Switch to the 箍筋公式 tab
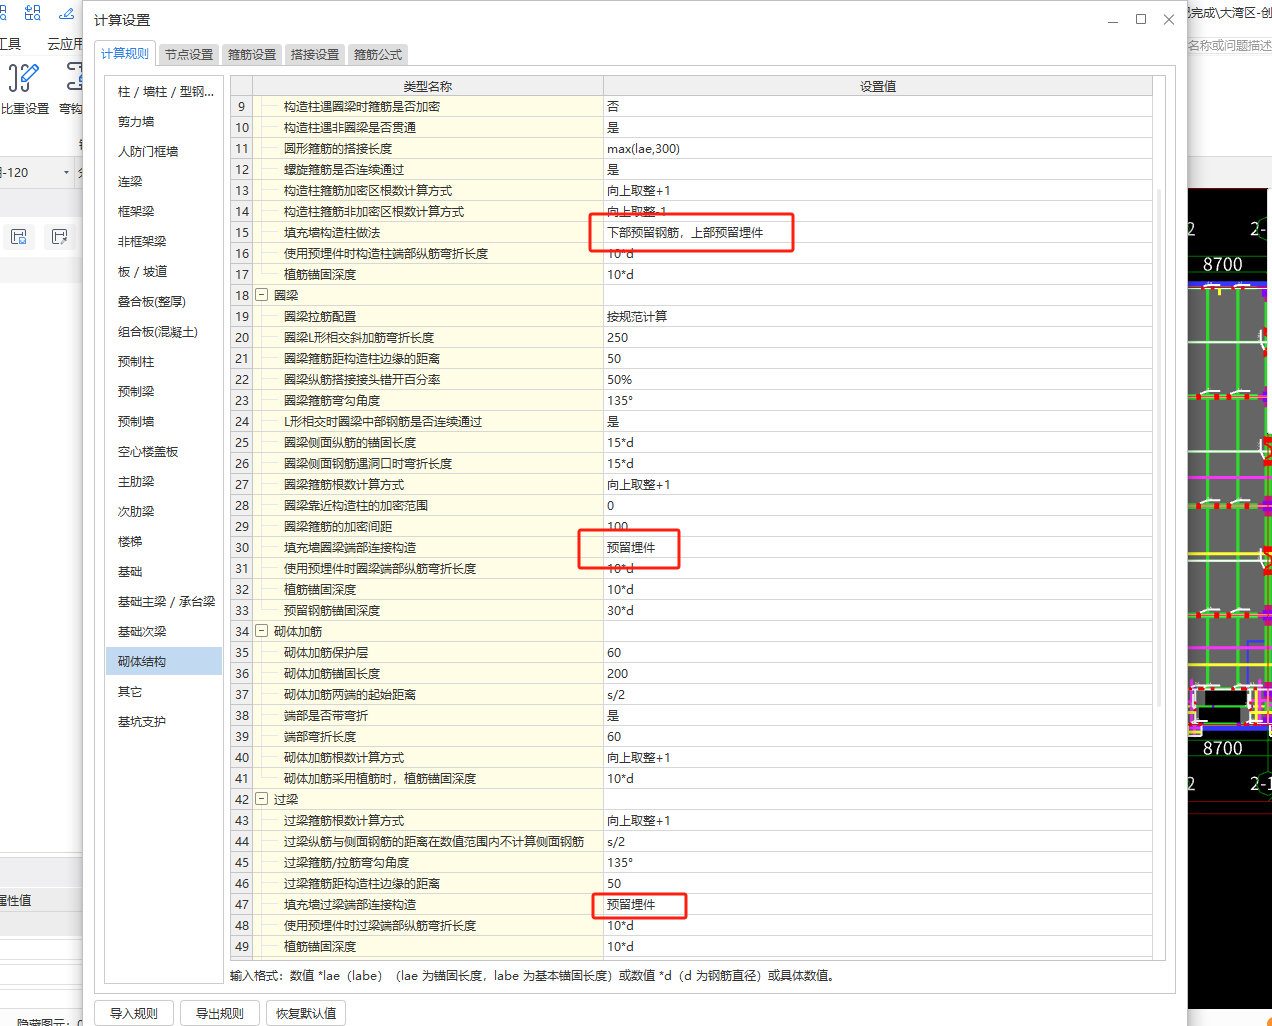This screenshot has width=1272, height=1026. point(378,55)
